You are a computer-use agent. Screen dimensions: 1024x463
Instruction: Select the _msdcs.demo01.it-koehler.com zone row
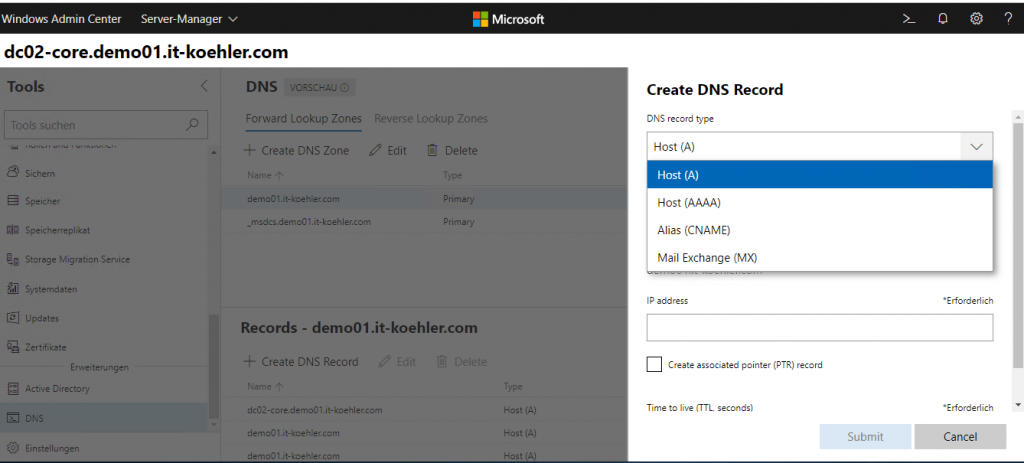click(x=424, y=221)
